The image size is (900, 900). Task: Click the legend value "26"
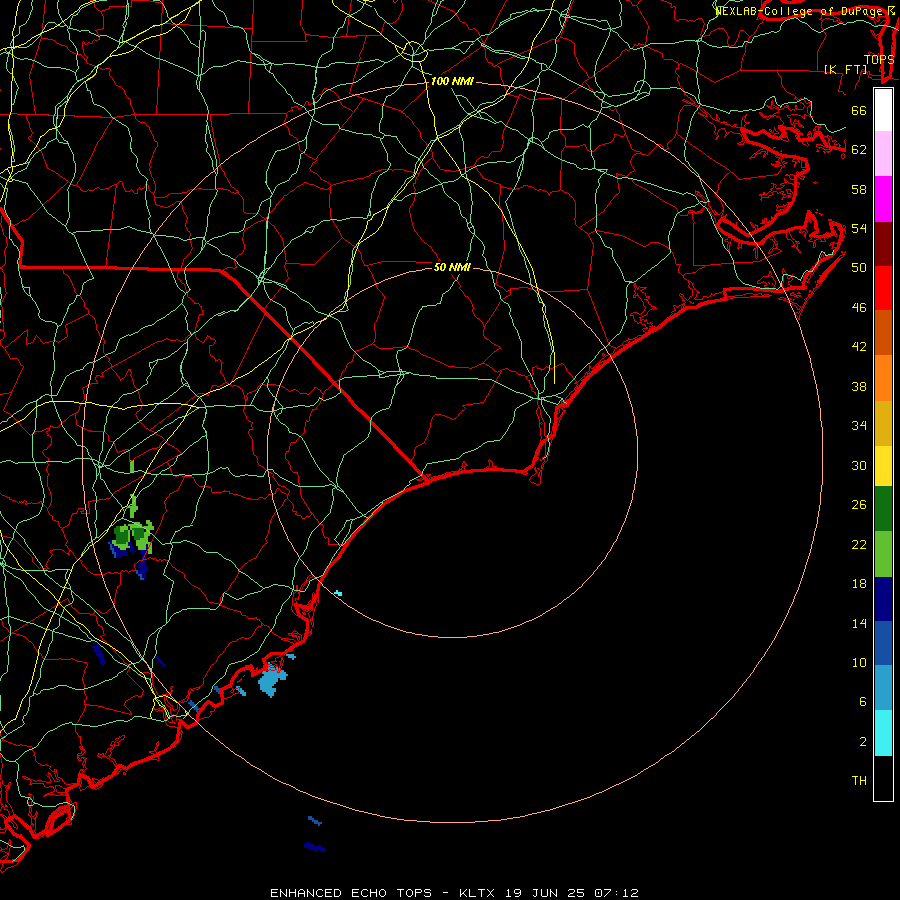(859, 505)
